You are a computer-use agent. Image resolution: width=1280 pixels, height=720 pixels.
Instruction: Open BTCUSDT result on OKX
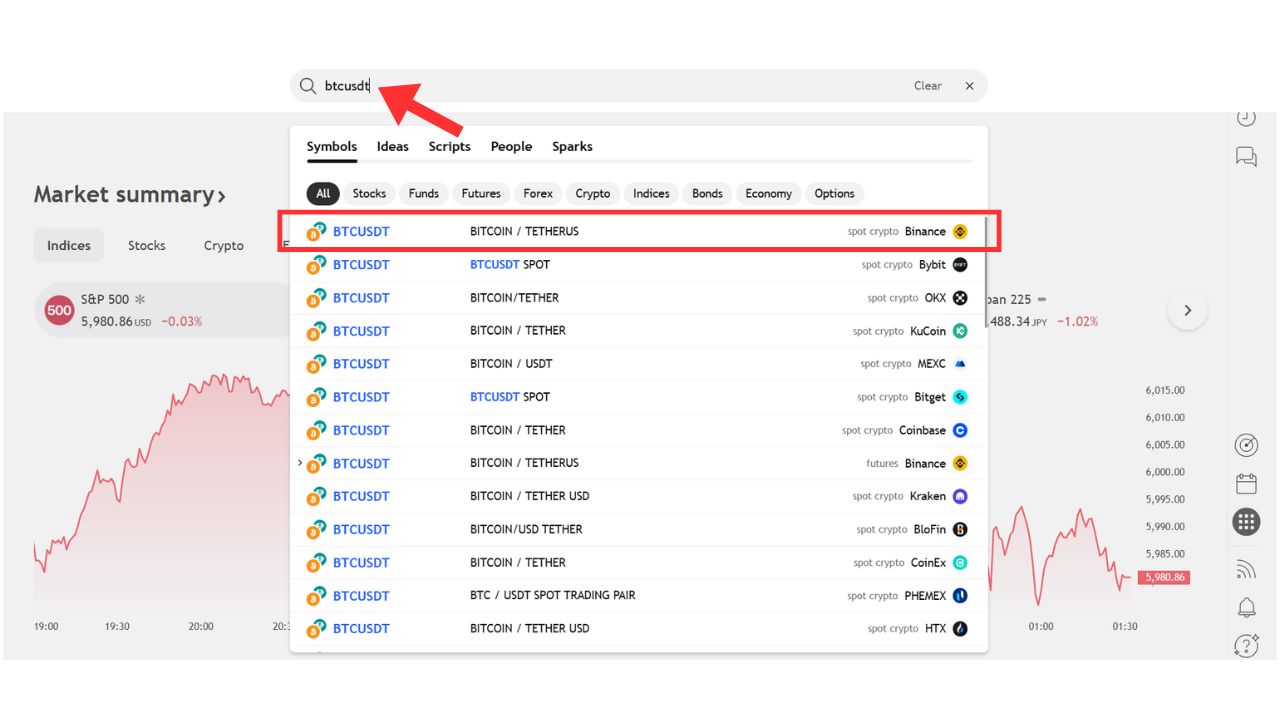tap(637, 297)
